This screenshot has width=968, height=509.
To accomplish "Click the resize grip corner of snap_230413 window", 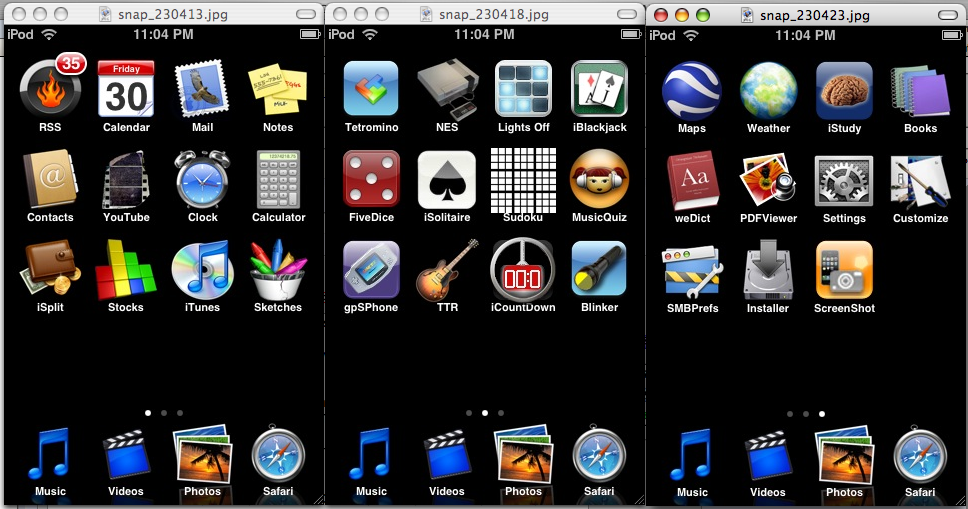I will tap(319, 500).
